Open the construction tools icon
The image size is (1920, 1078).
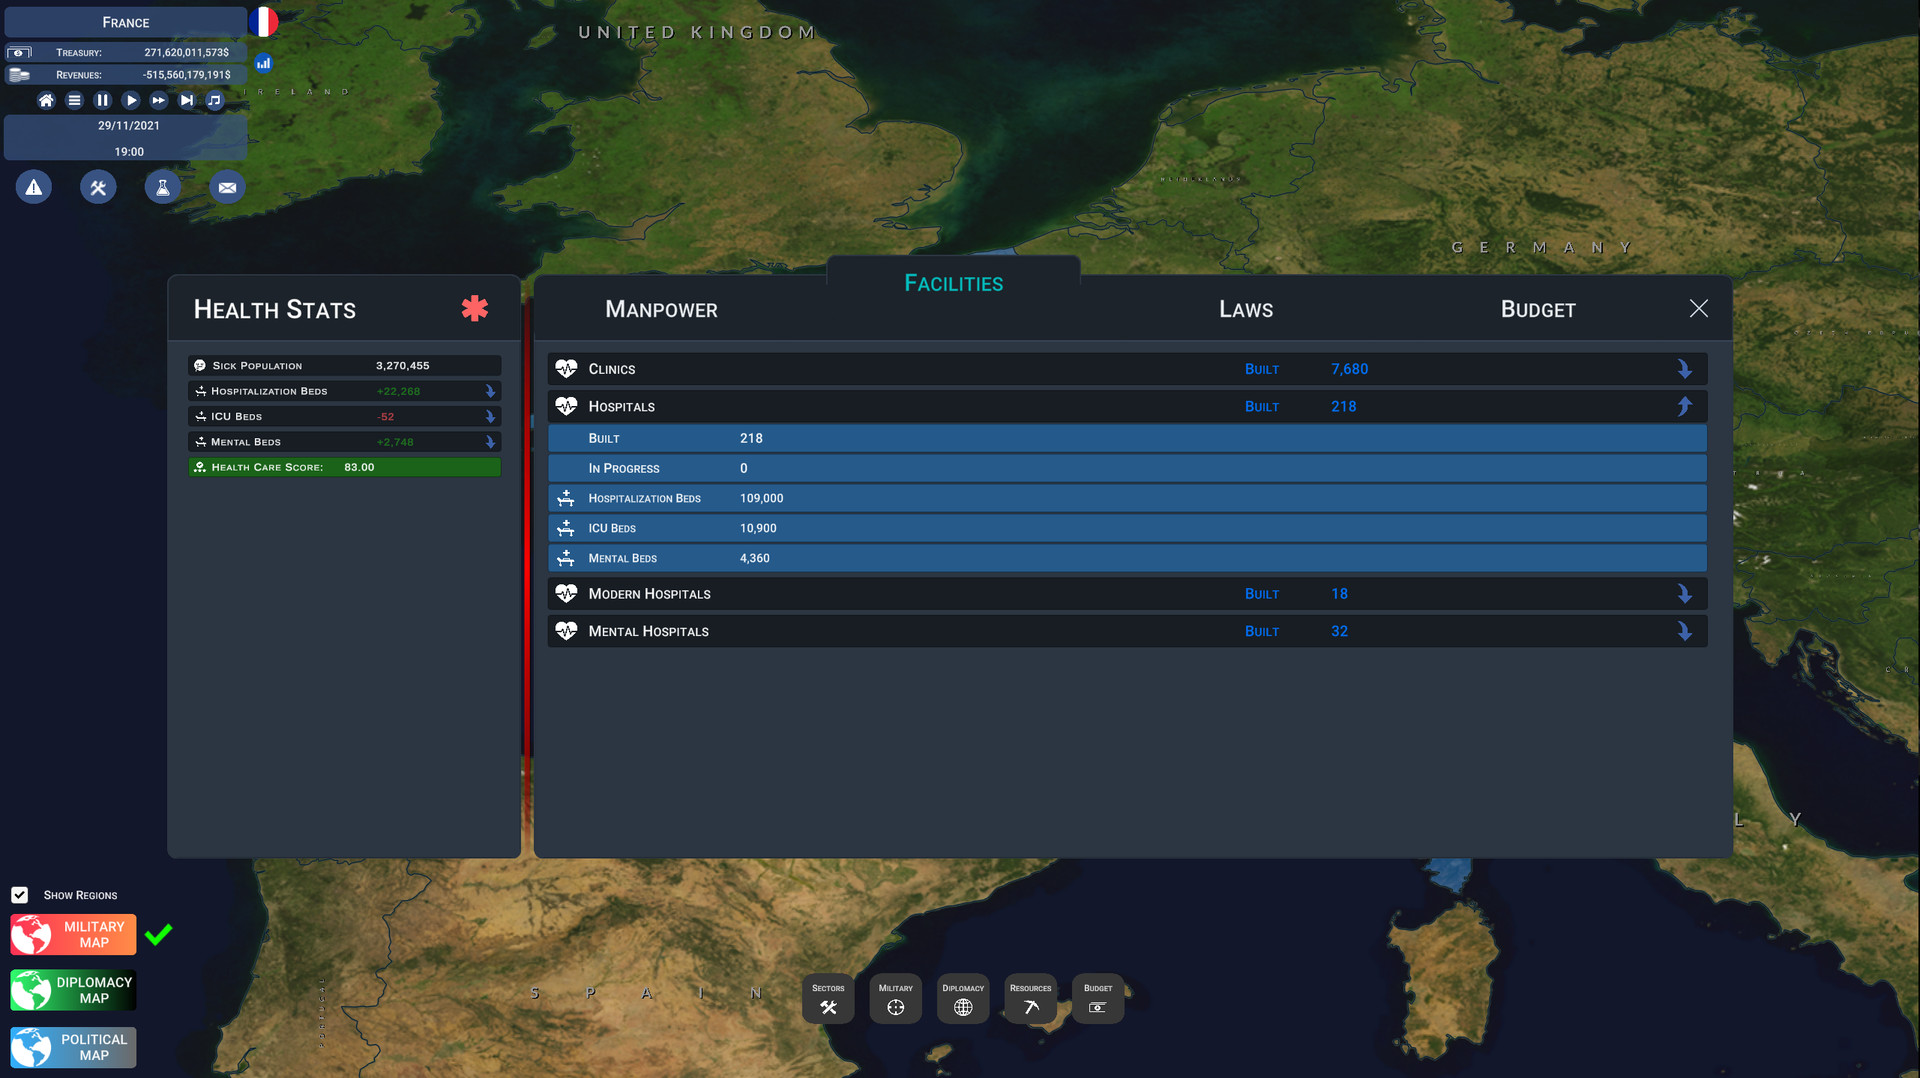click(x=98, y=187)
